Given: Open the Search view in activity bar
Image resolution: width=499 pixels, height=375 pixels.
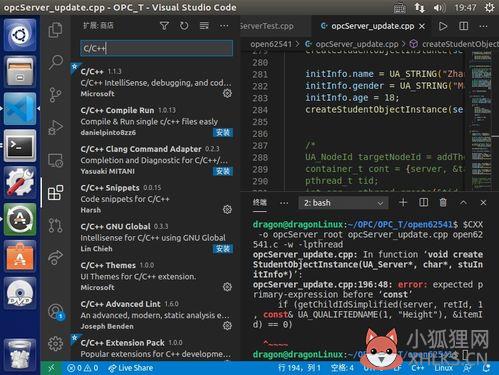Looking at the screenshot, I should (55, 62).
